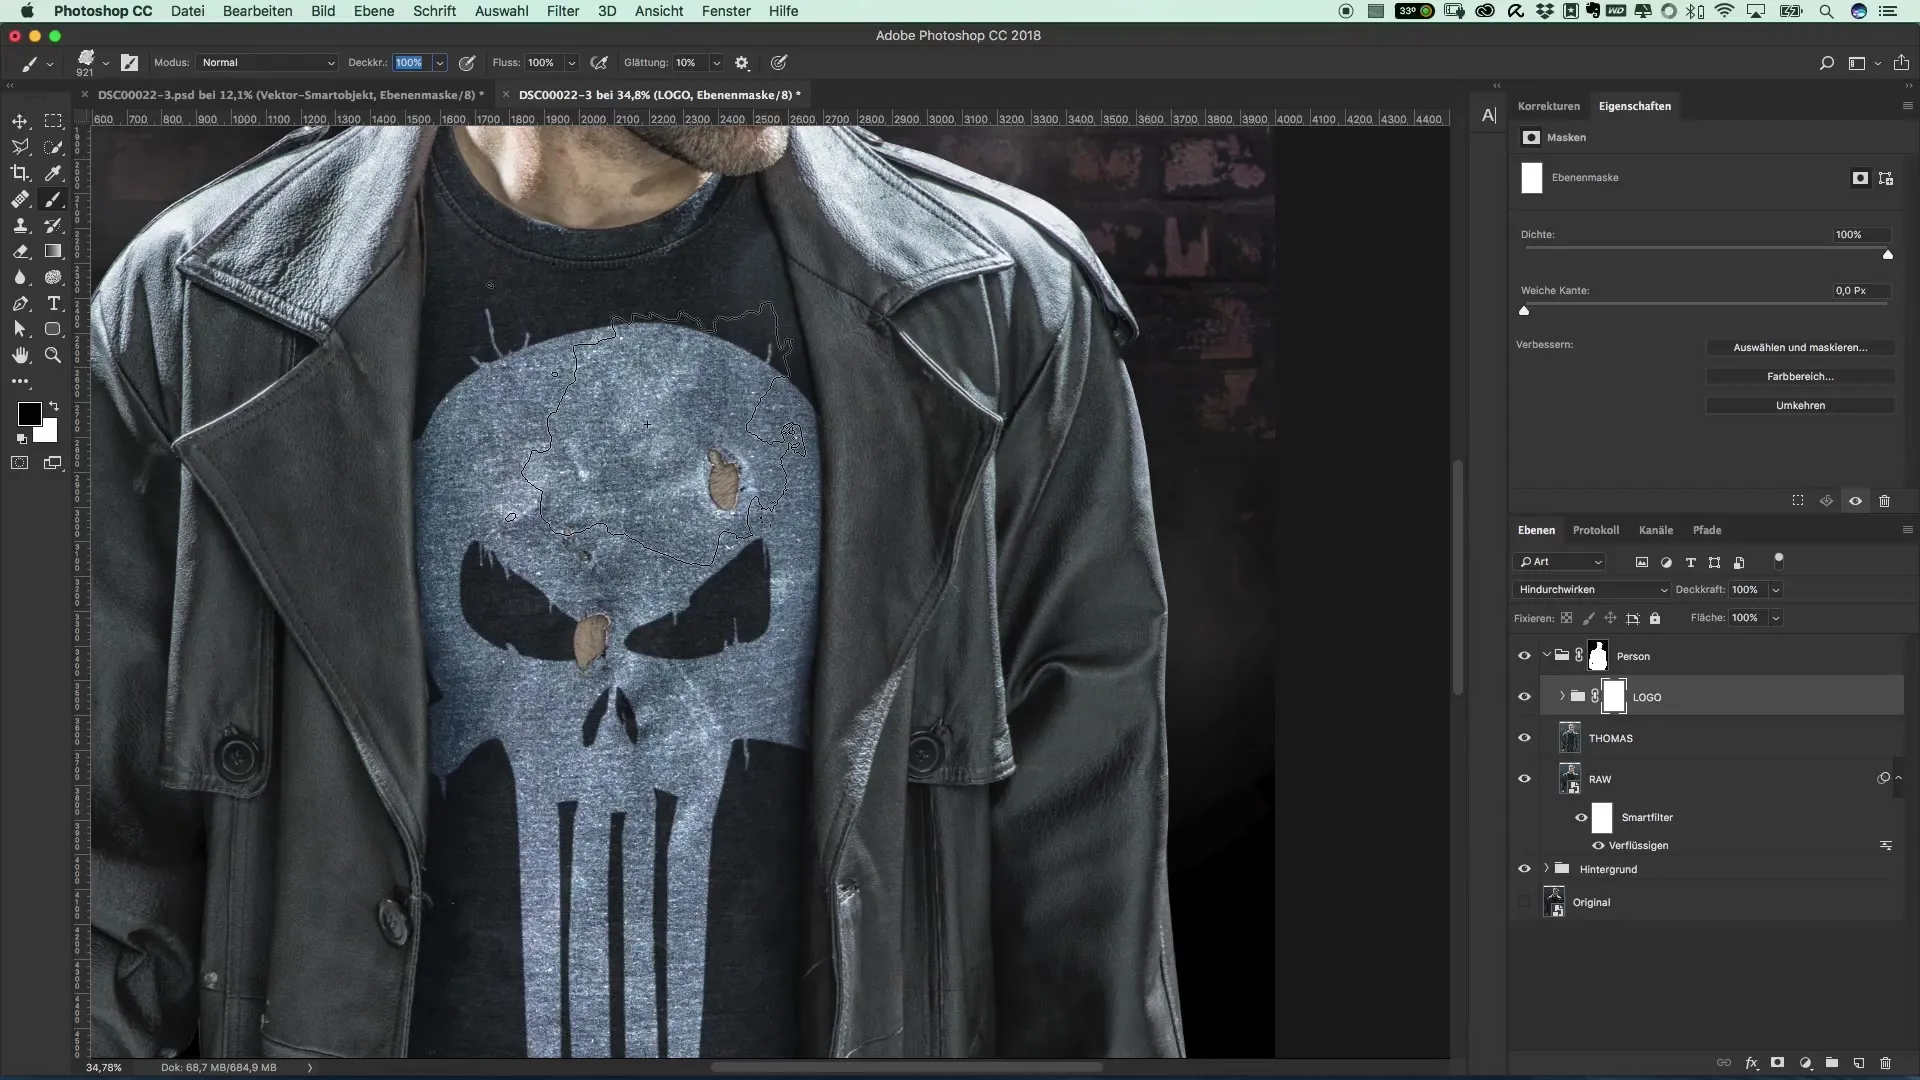Click the Farbbereich button

pyautogui.click(x=1800, y=377)
